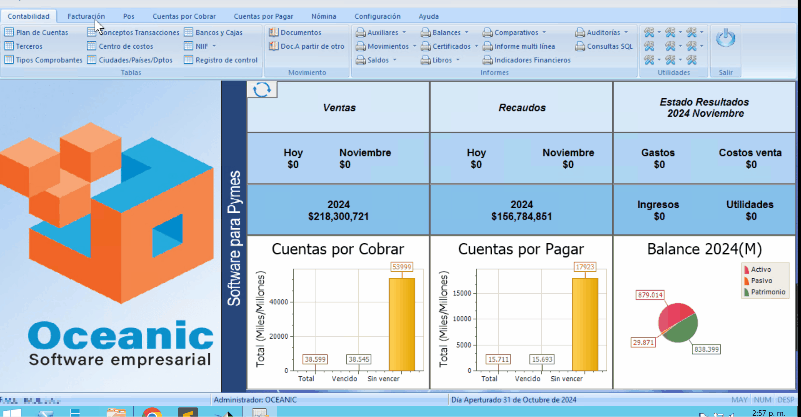Click the 15.693 Vencido label
801x417 pixels.
(542, 359)
